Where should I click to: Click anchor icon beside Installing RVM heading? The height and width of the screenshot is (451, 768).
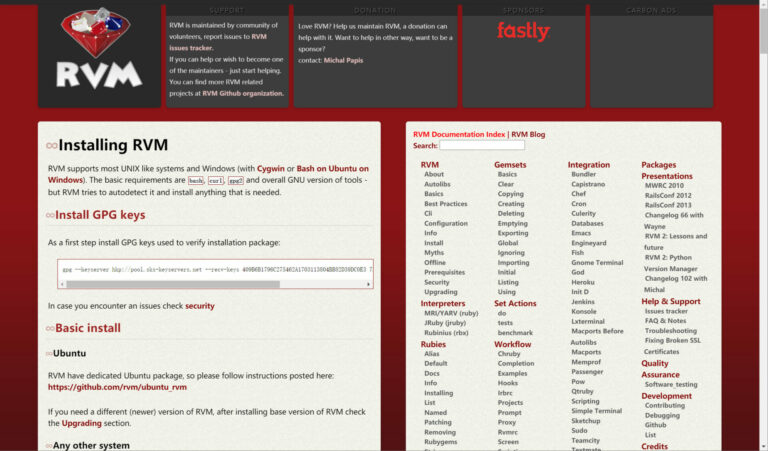click(x=51, y=145)
